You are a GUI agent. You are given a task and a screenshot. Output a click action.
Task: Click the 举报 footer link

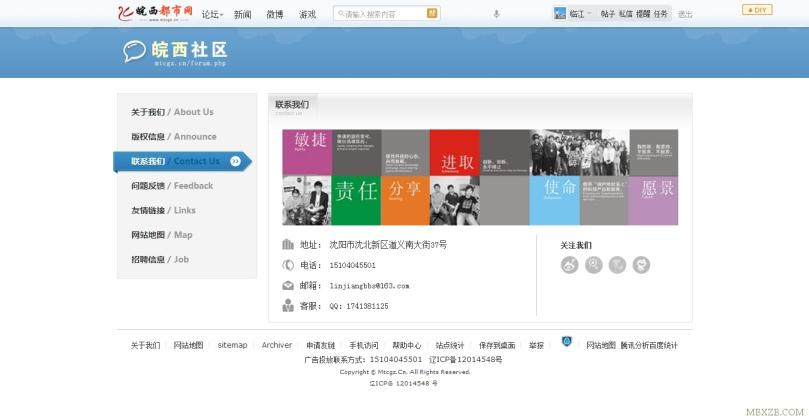point(536,346)
